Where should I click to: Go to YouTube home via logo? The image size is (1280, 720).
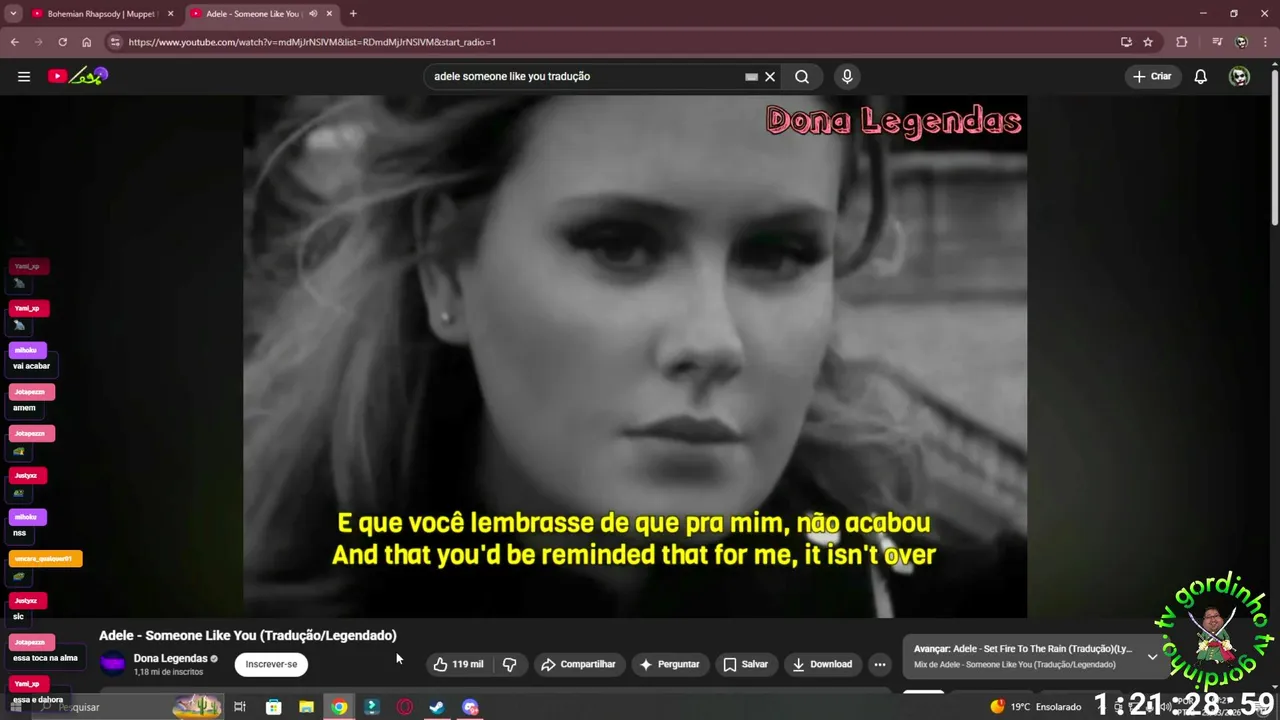tap(77, 76)
